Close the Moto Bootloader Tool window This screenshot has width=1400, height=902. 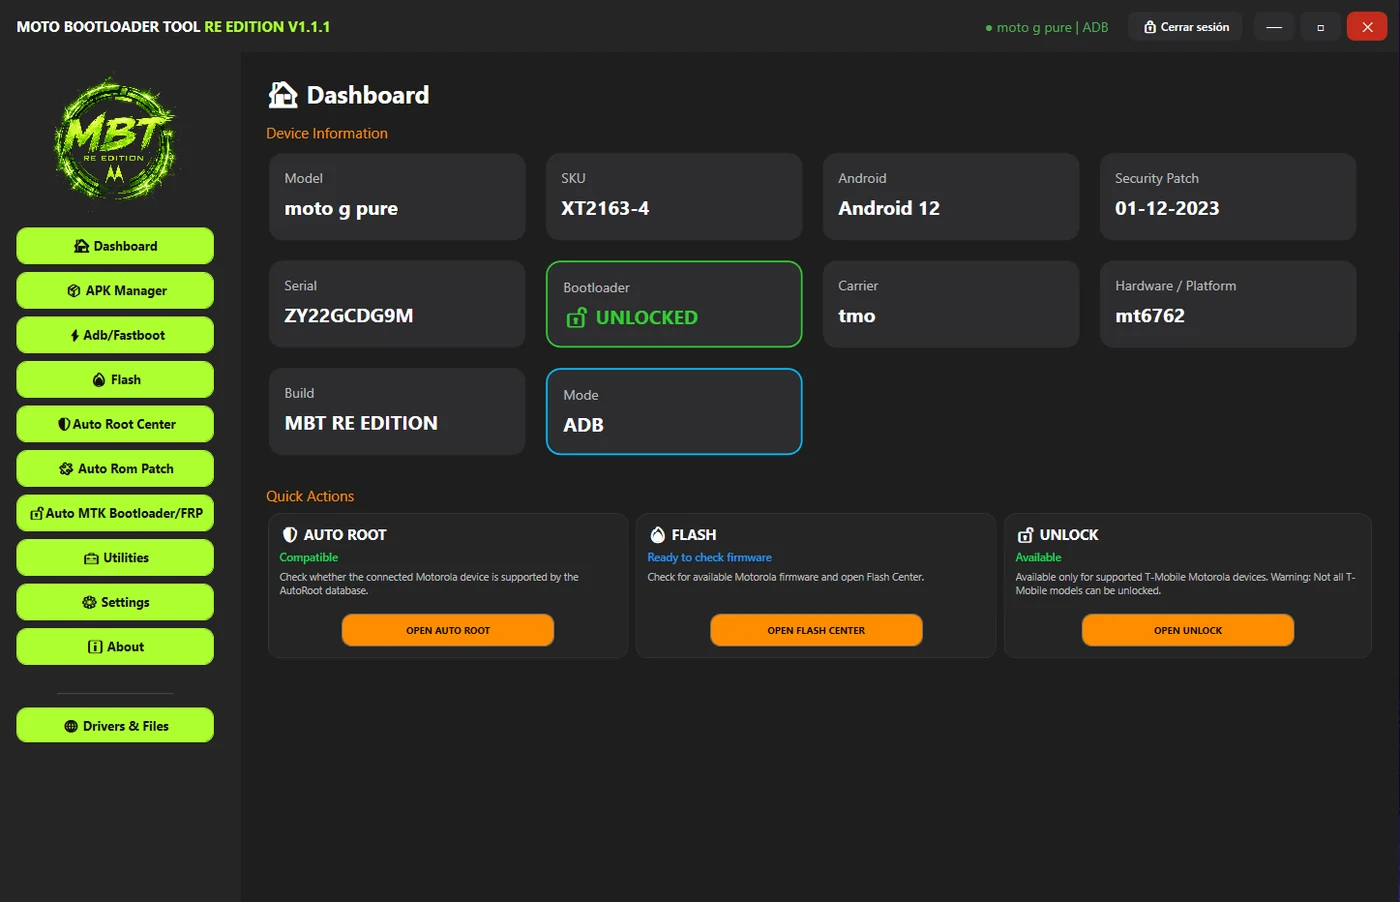(1367, 27)
